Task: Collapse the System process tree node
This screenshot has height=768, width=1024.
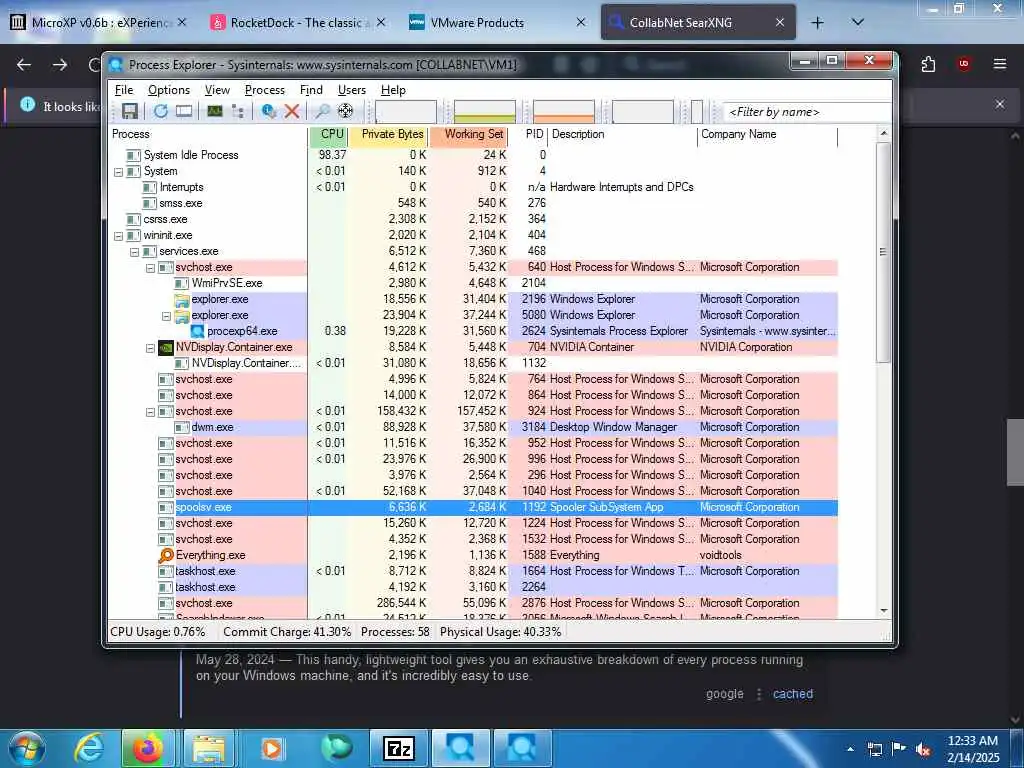Action: pos(118,172)
